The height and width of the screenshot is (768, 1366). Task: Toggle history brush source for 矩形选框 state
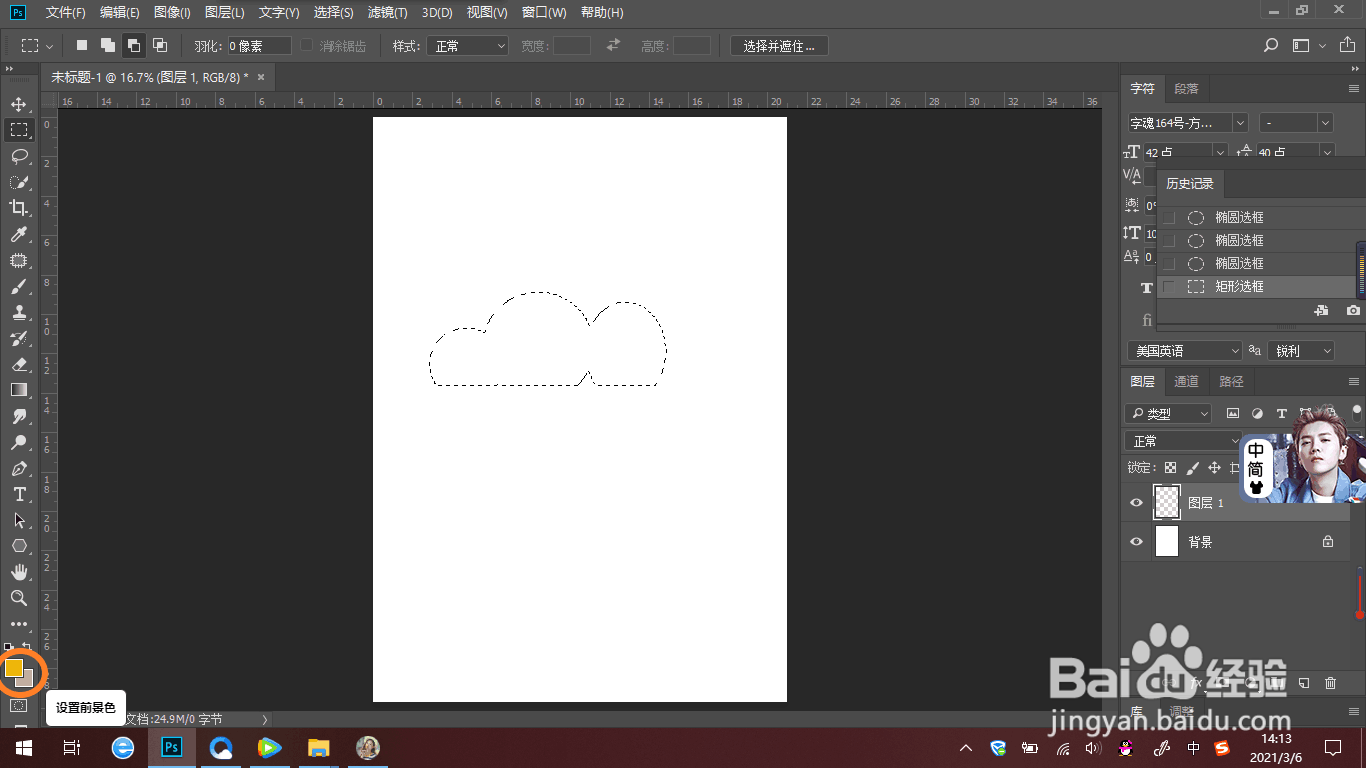[1169, 286]
